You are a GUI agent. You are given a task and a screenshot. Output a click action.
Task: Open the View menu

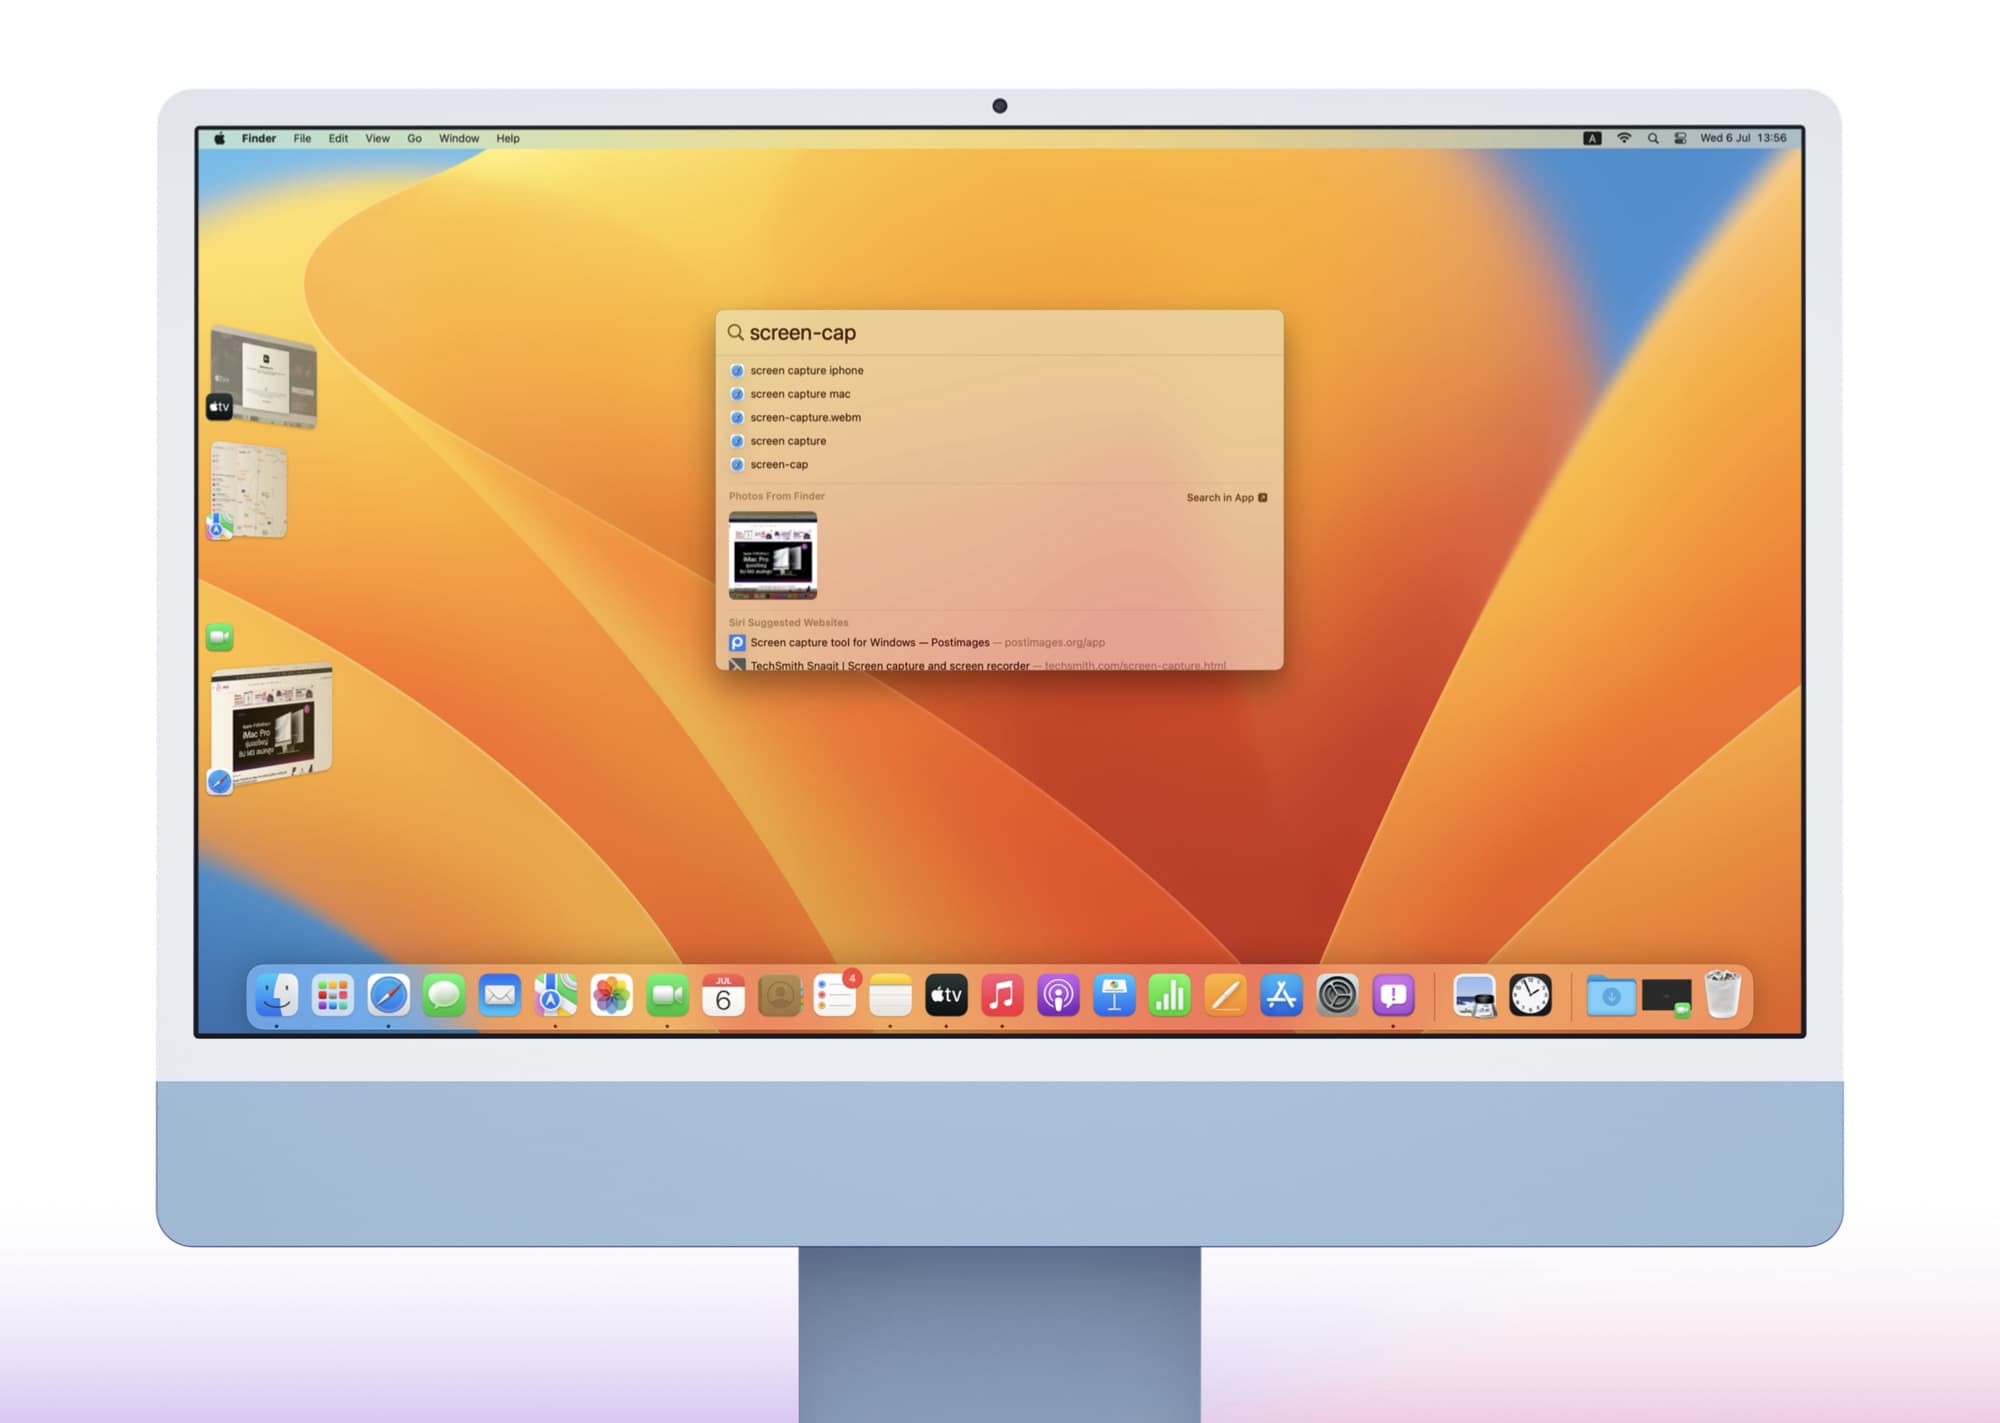click(x=377, y=139)
